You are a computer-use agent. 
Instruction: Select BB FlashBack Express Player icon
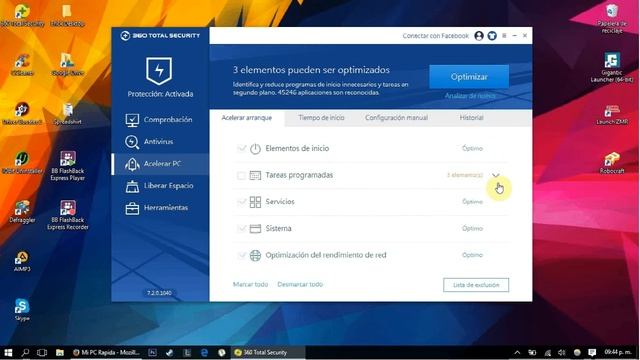pos(68,166)
